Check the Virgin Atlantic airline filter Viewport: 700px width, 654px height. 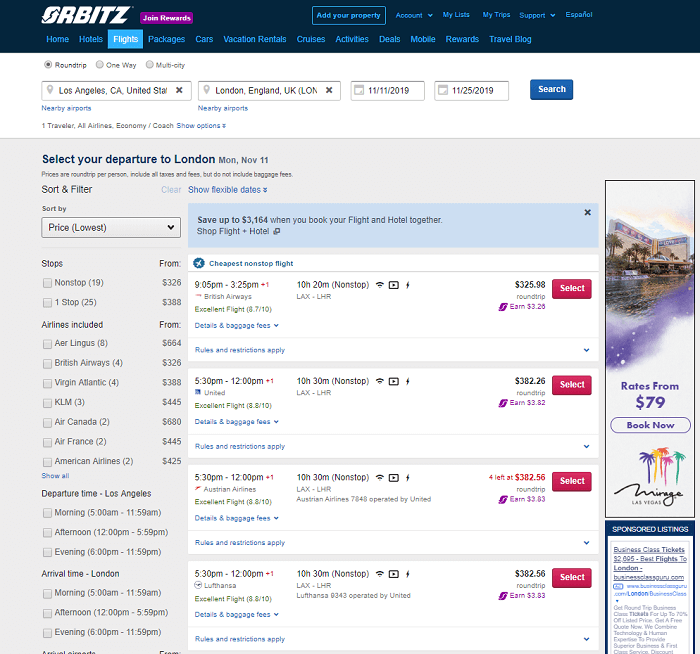47,383
